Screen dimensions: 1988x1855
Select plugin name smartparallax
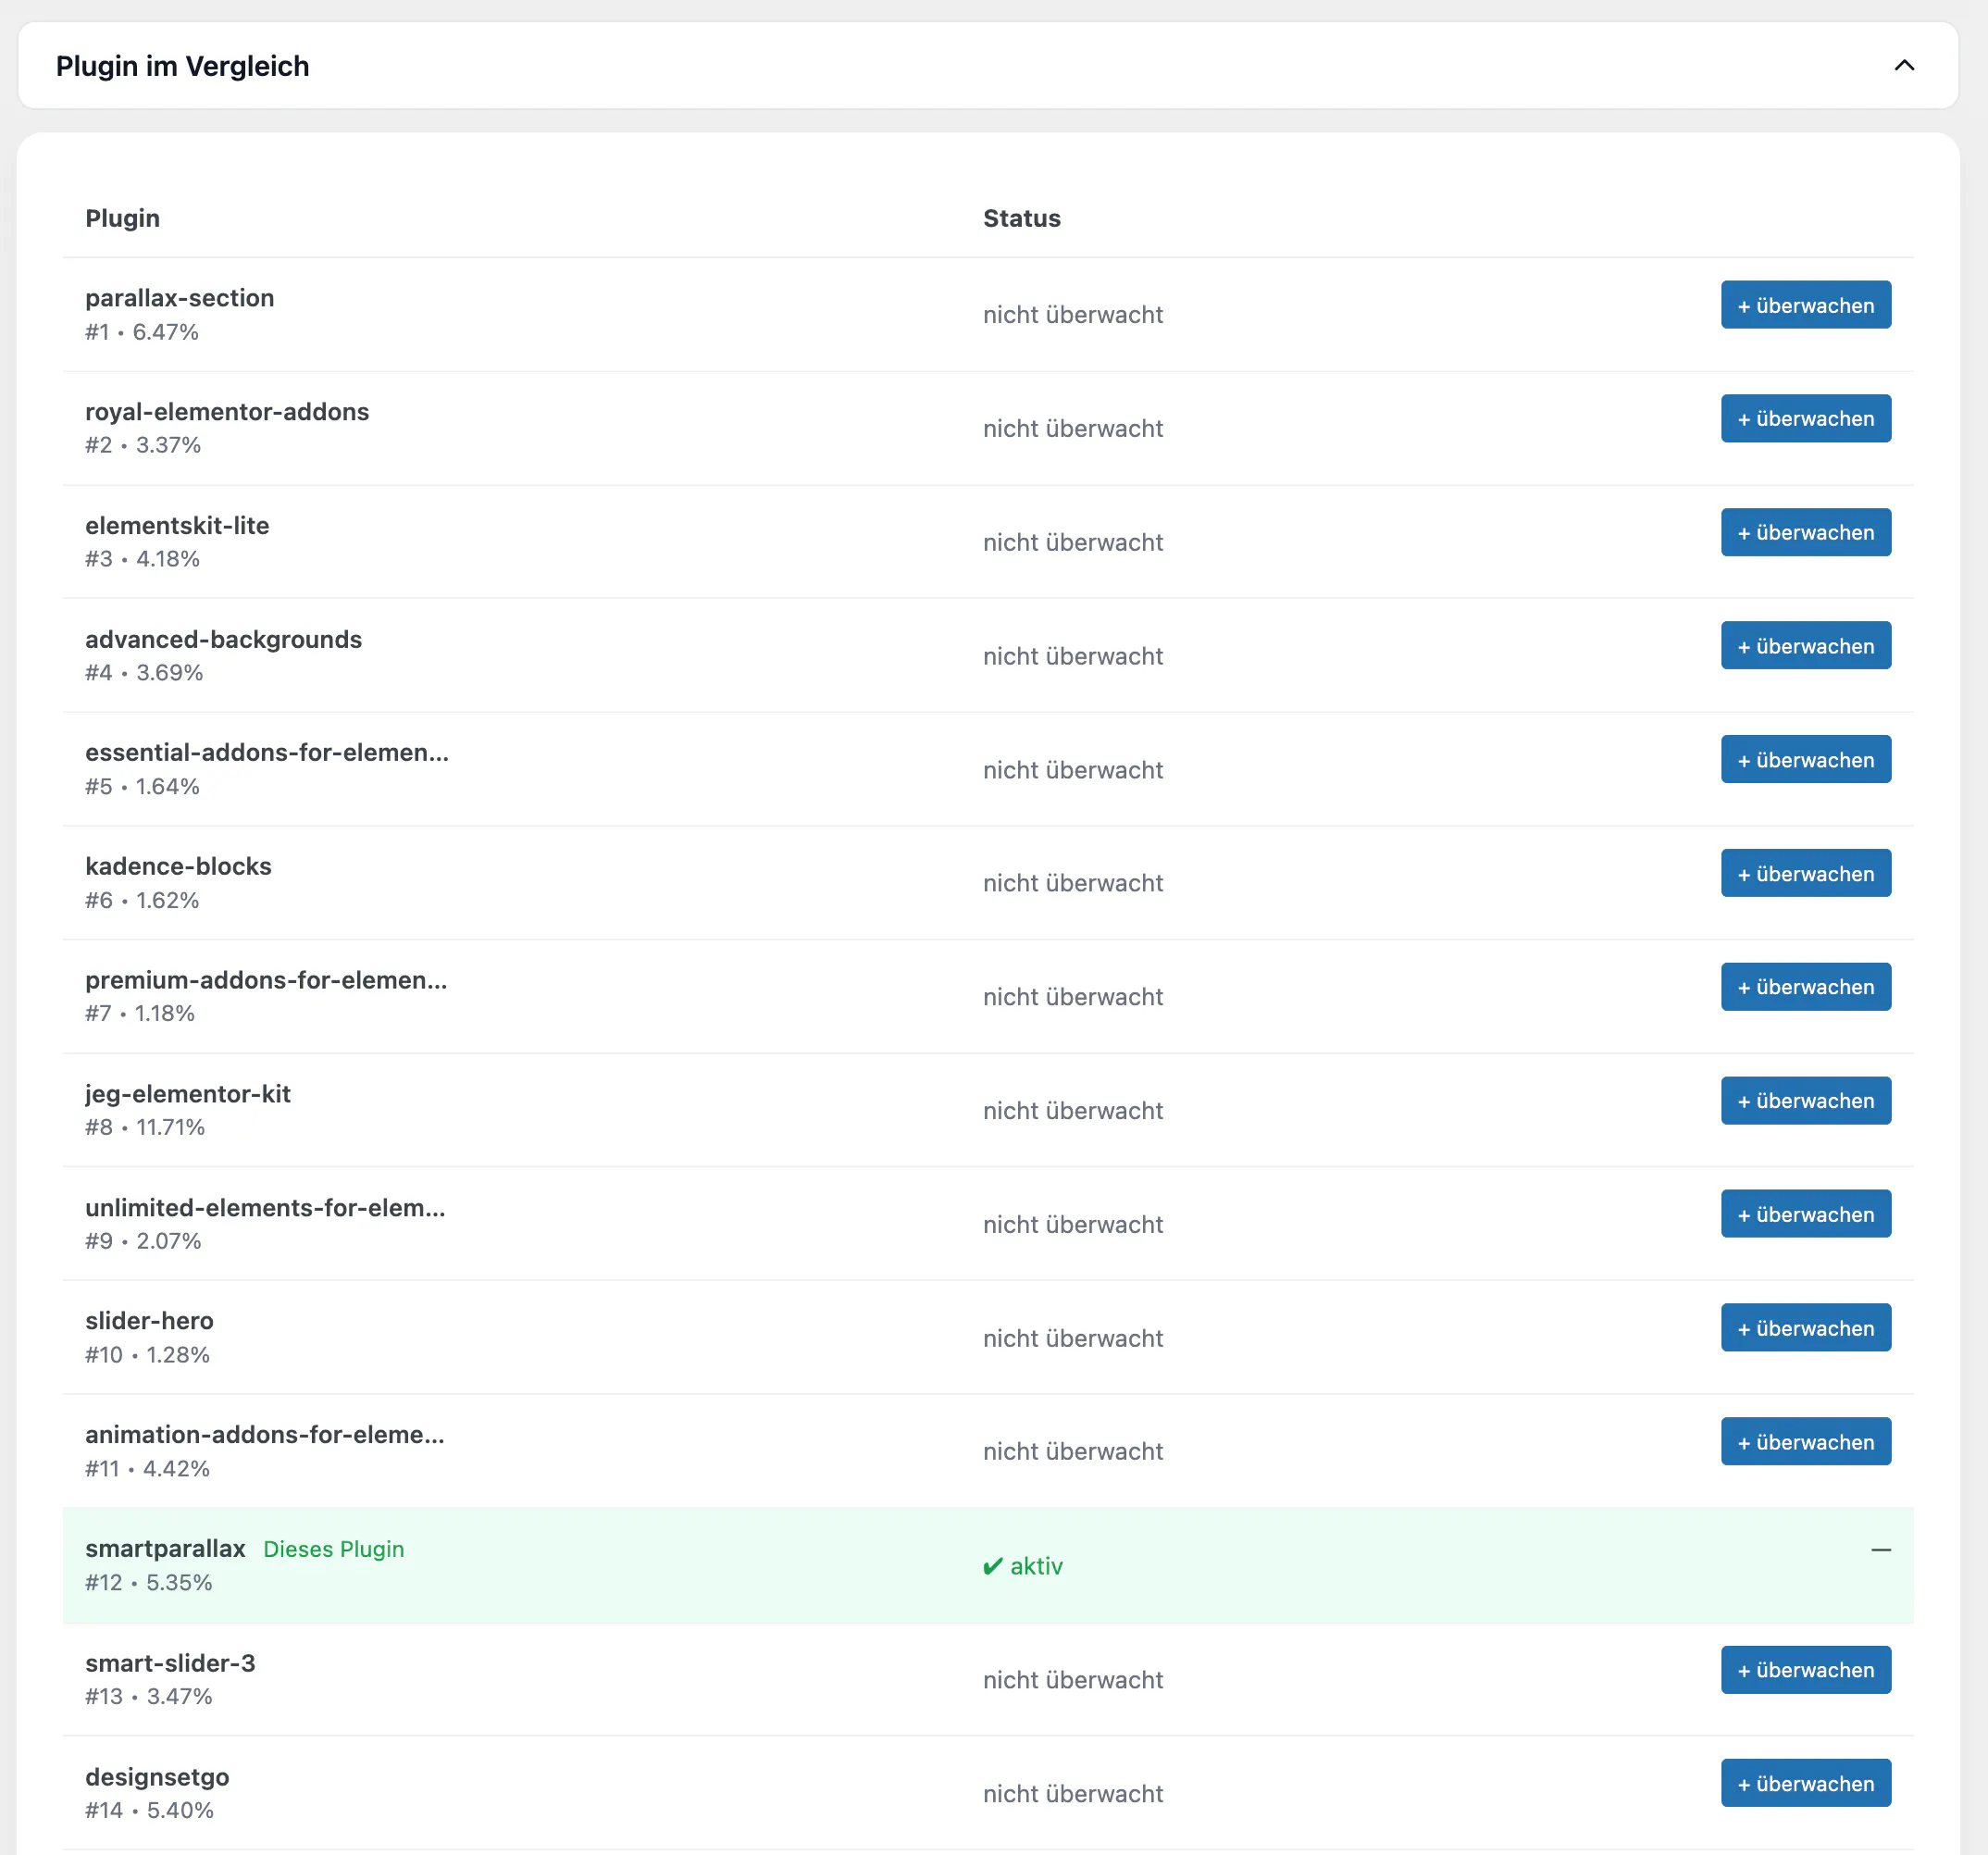tap(165, 1549)
